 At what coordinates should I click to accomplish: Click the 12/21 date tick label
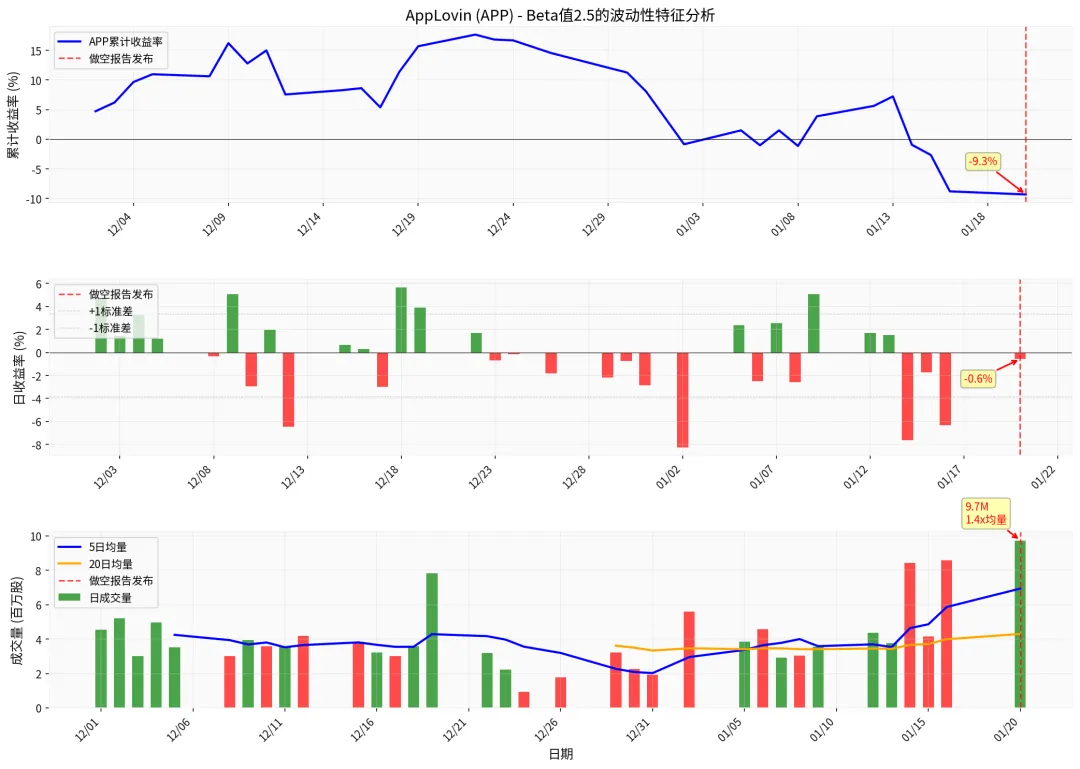pos(455,730)
